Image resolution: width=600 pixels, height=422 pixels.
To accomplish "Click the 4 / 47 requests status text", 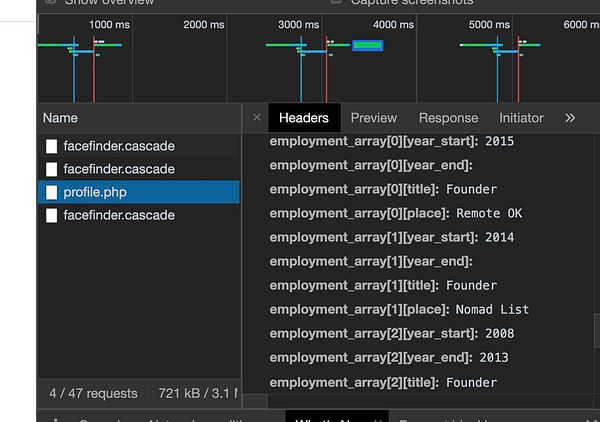I will 93,393.
